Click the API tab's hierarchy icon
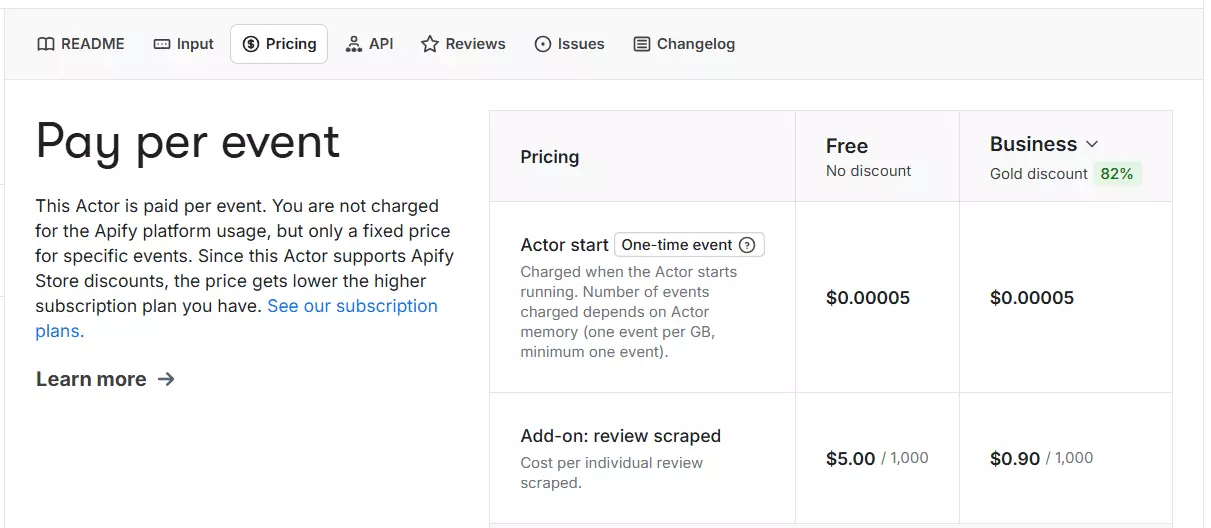The height and width of the screenshot is (528, 1211). coord(354,44)
